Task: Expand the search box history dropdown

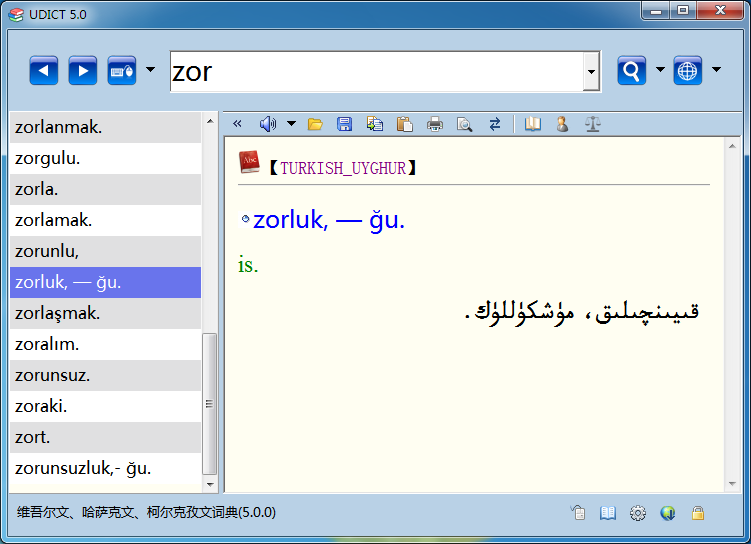Action: click(591, 72)
